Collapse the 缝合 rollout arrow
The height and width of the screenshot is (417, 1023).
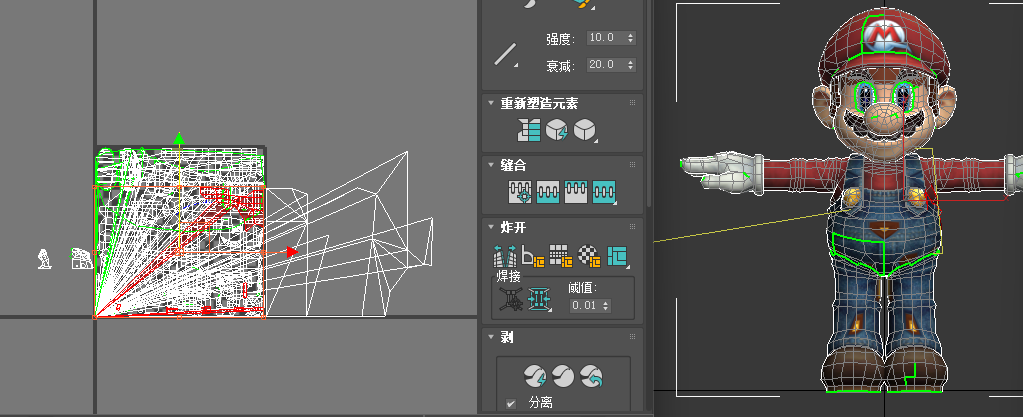[x=491, y=165]
